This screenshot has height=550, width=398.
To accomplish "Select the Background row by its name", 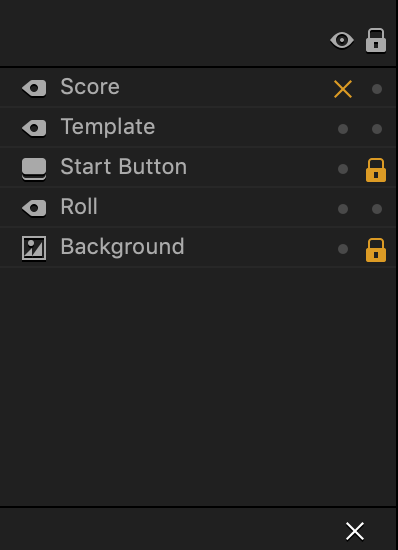I will [122, 248].
